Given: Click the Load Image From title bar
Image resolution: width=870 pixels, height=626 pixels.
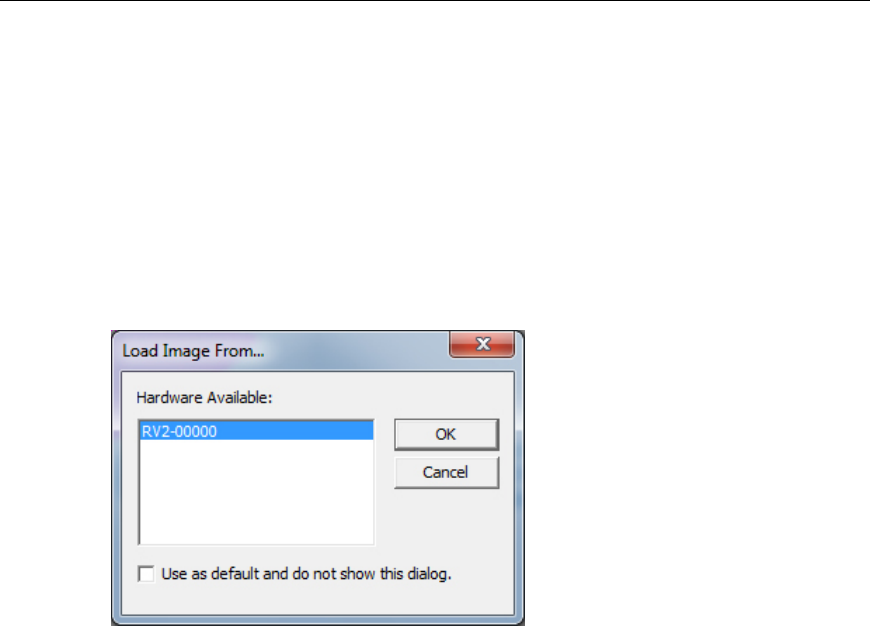Looking at the screenshot, I should coord(283,351).
